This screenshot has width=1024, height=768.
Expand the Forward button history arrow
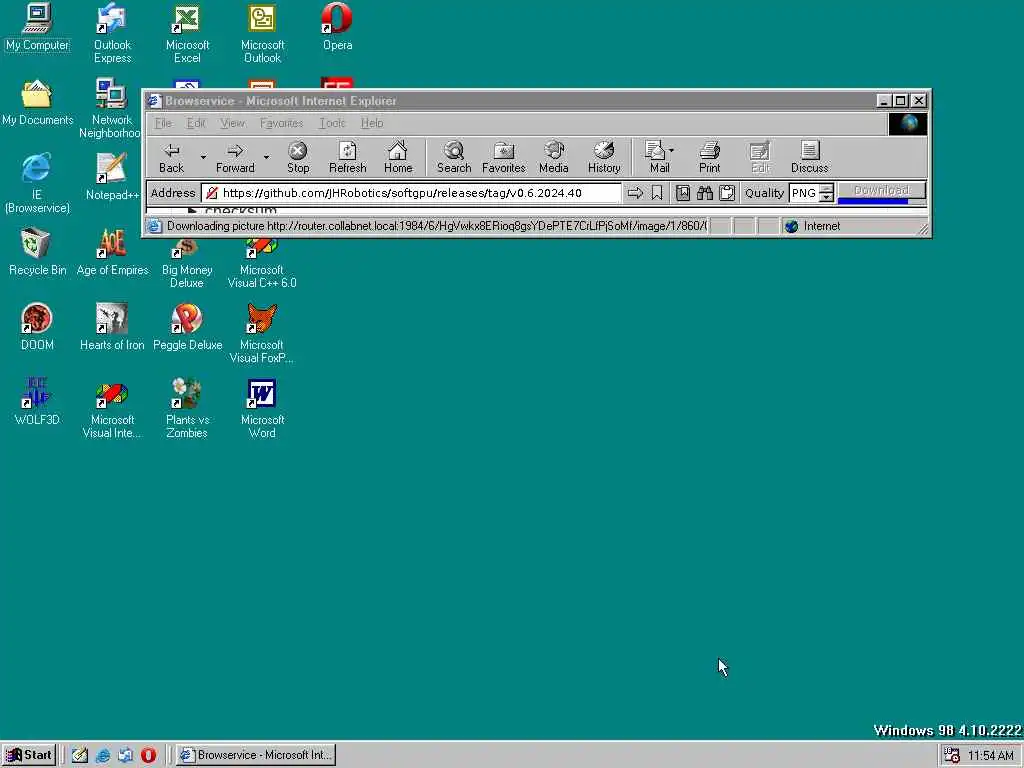tap(266, 157)
